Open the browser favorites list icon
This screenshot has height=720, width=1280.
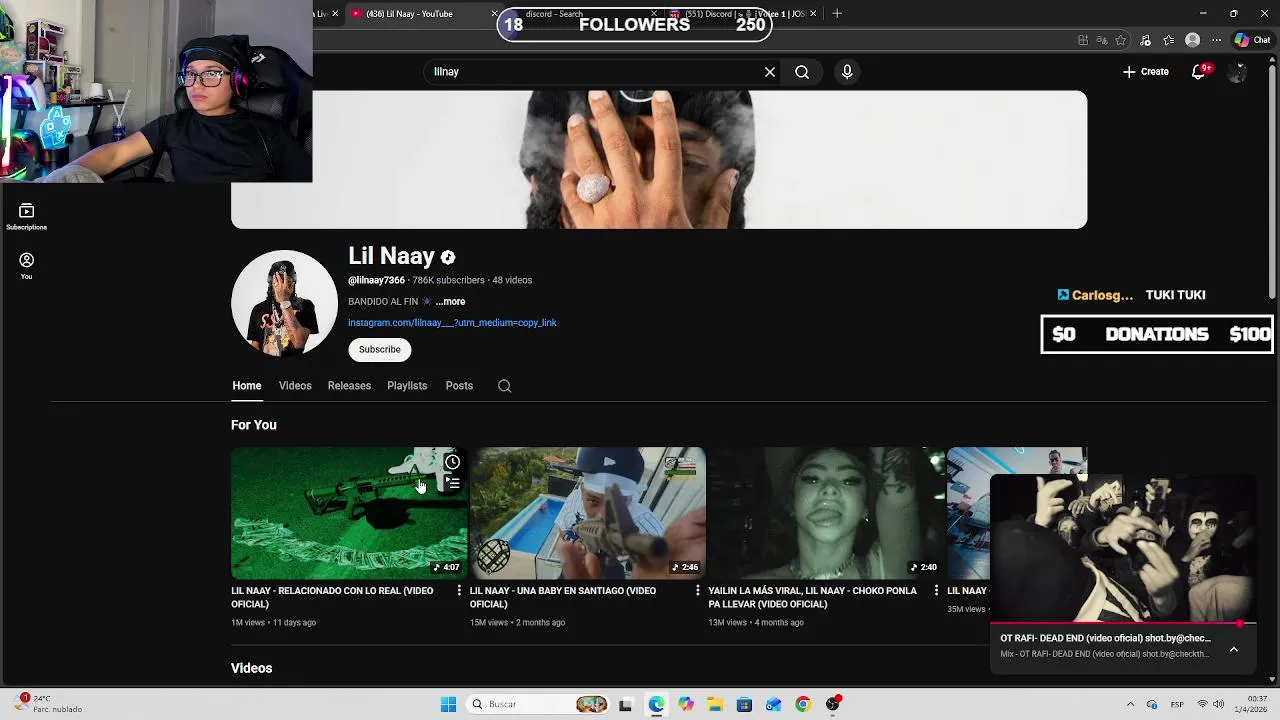pos(1169,40)
